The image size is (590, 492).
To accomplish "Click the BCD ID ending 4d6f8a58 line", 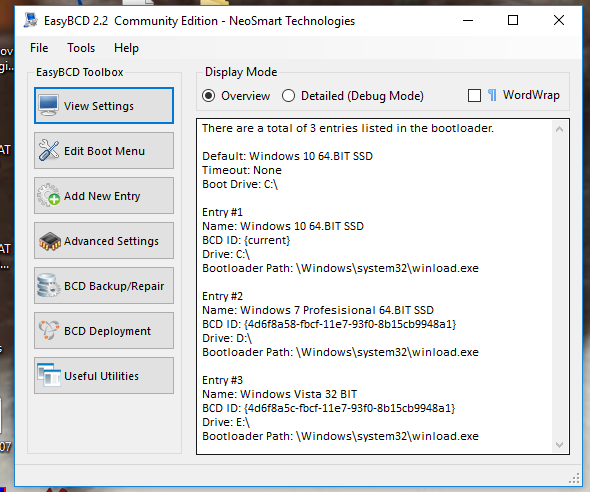I will click(329, 324).
